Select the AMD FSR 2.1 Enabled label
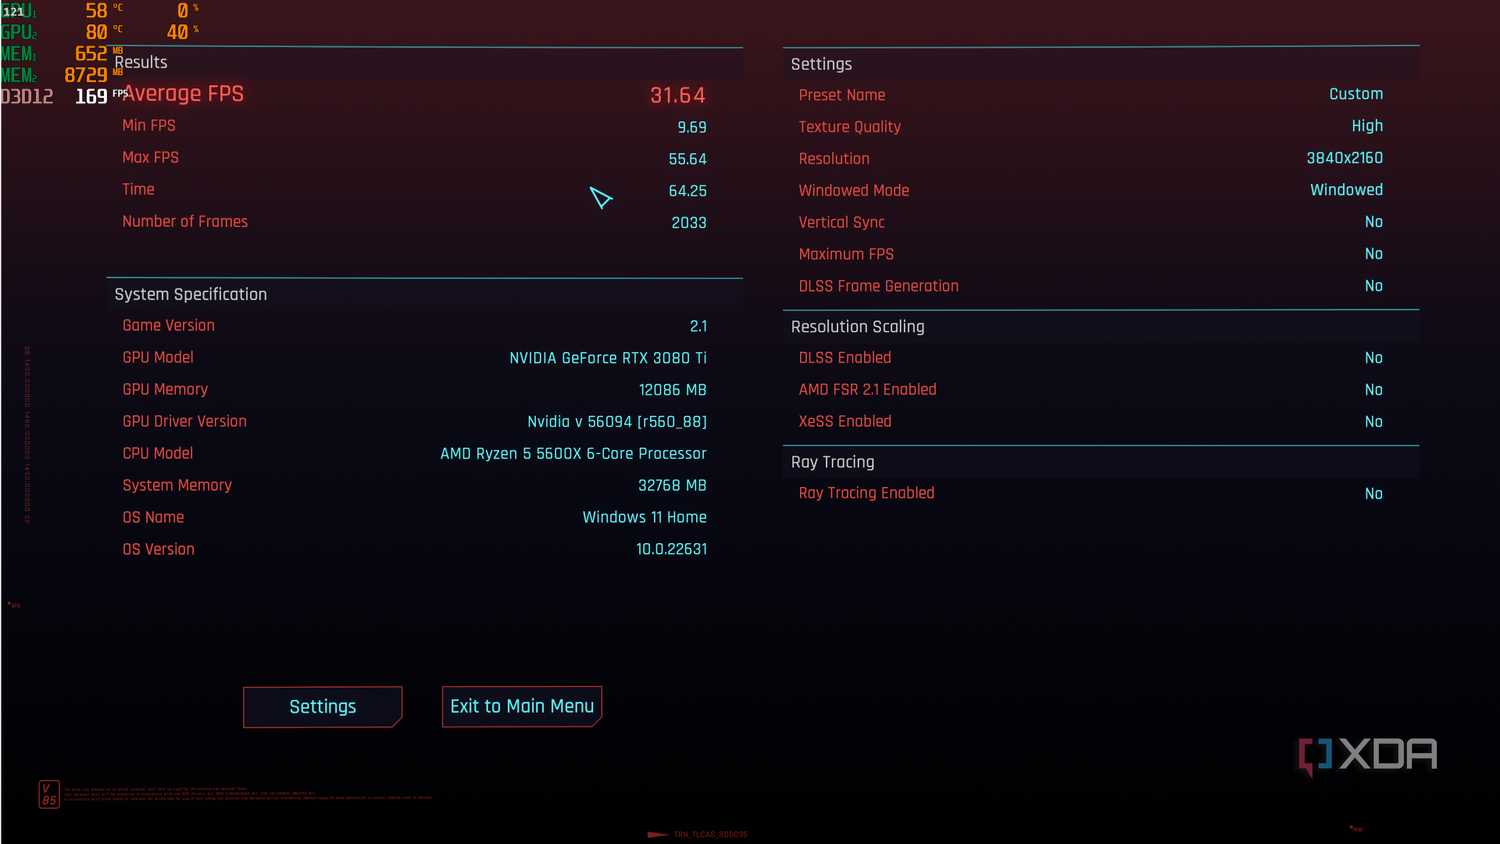Viewport: 1500px width, 844px height. [x=867, y=390]
